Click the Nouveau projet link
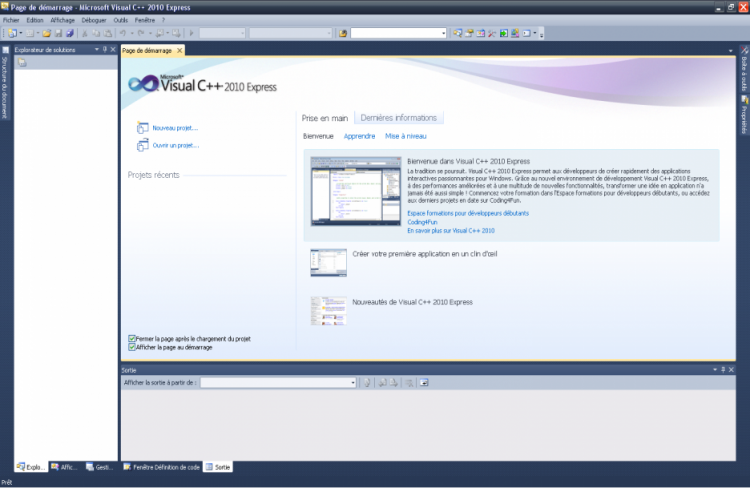Screen dimensions: 750x488 coord(175,128)
